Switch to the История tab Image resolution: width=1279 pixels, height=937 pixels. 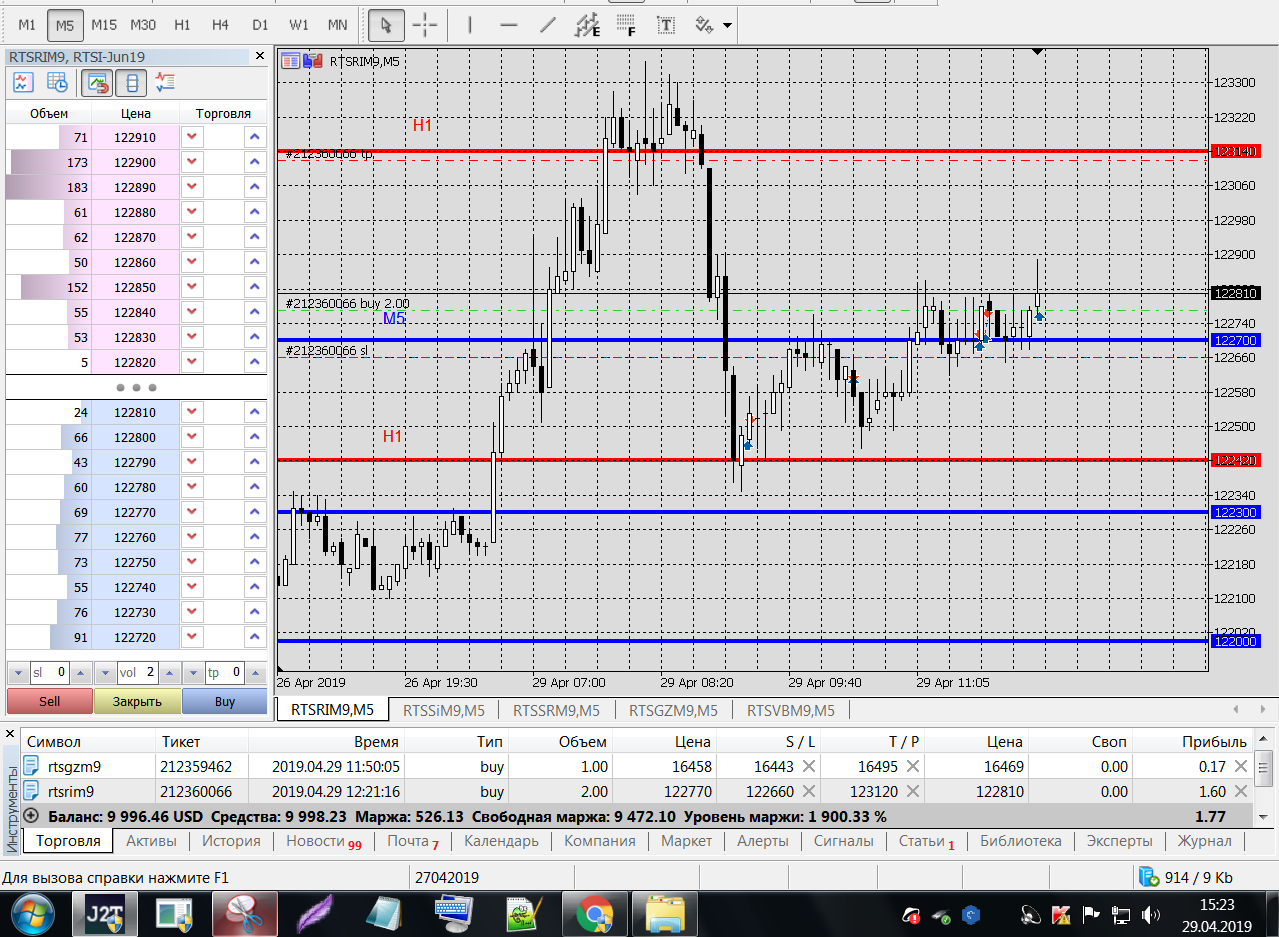(231, 841)
